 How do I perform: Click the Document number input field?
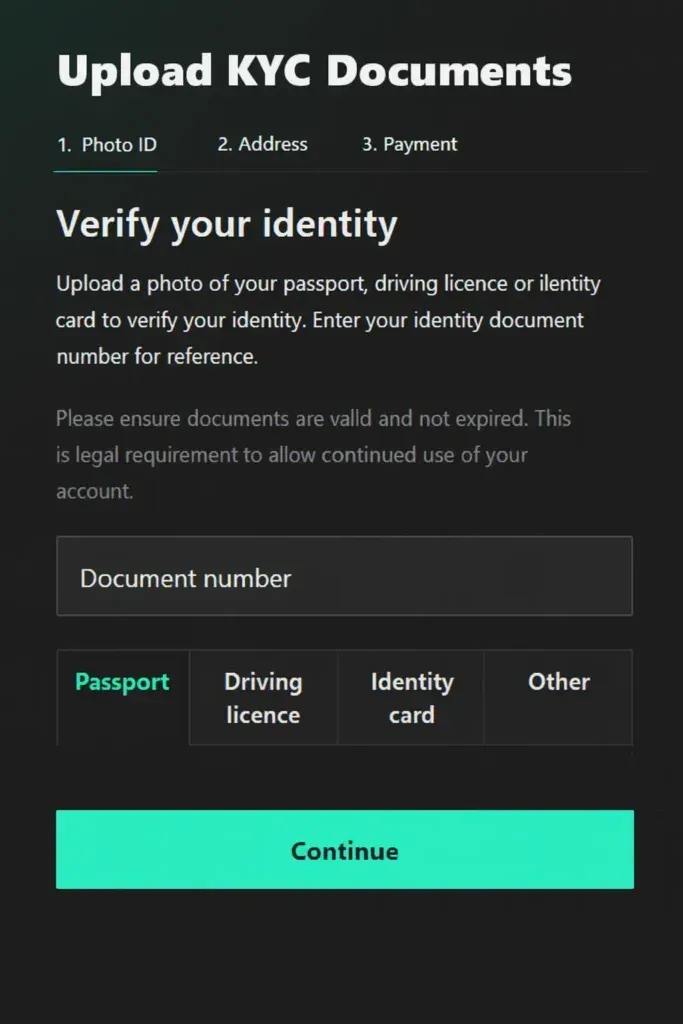coord(345,577)
